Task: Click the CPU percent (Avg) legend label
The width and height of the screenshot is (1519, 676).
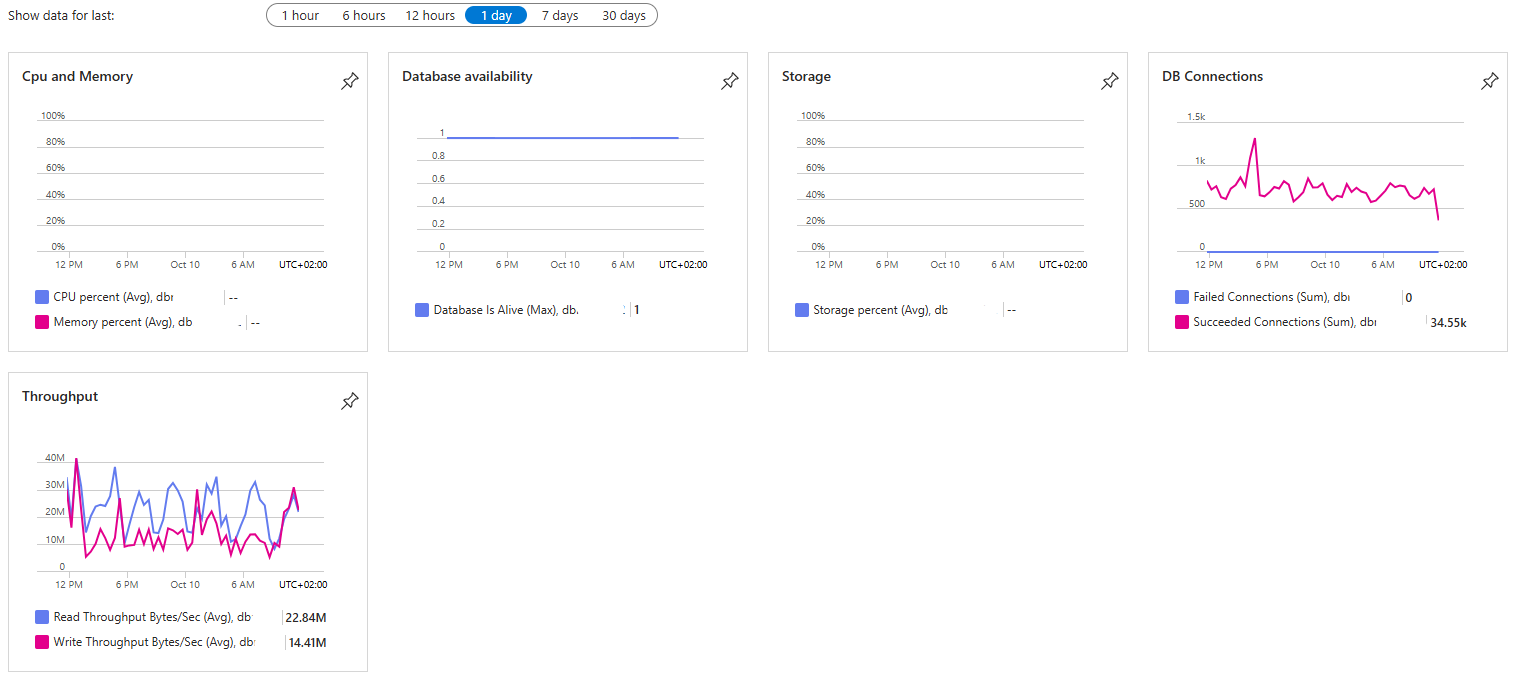Action: click(x=114, y=297)
